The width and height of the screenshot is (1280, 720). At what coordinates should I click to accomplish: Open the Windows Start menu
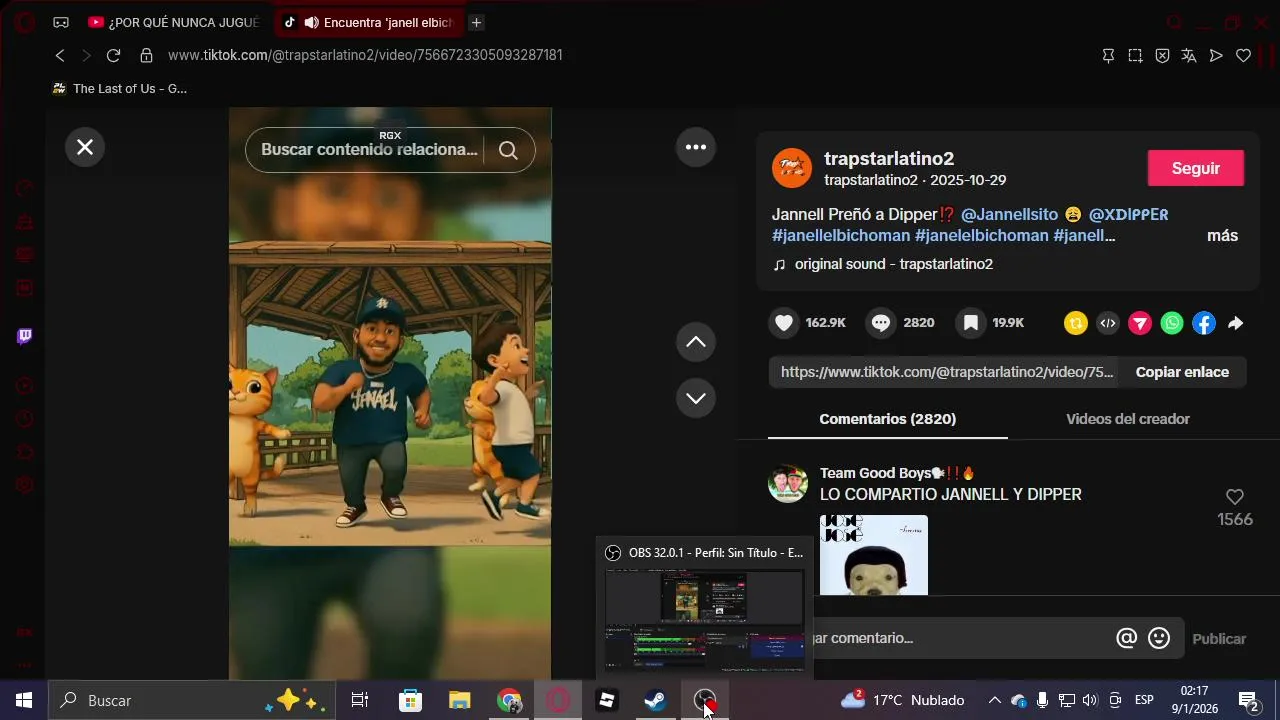(x=24, y=701)
